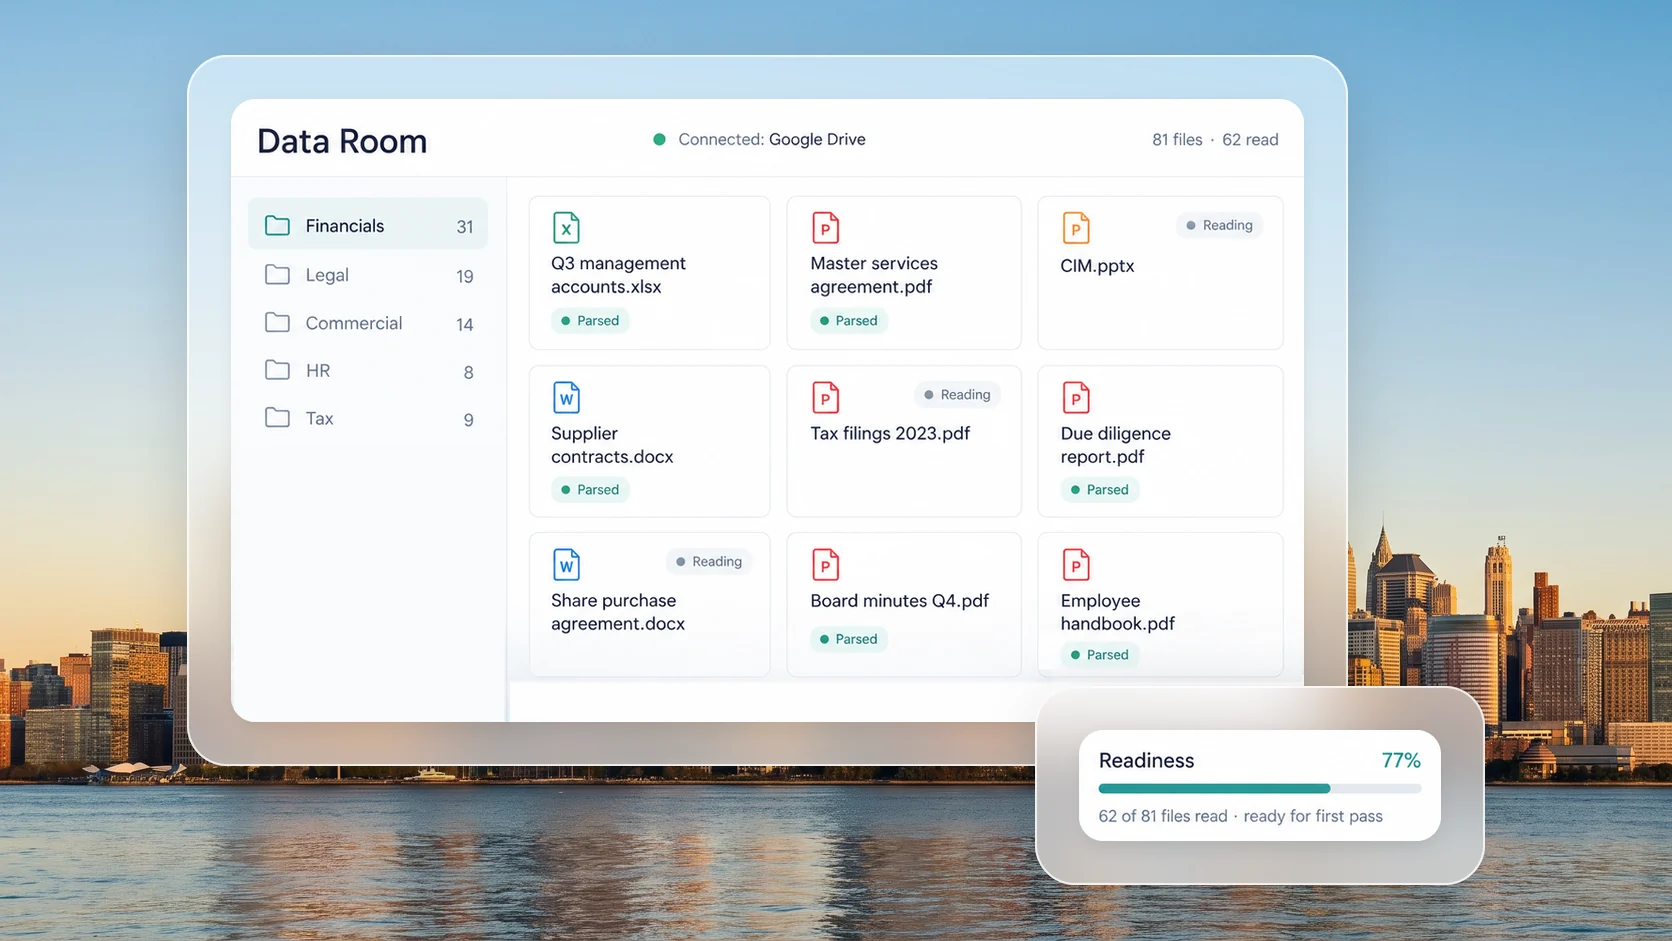
Task: Click the HR folder icon
Action: coord(277,370)
